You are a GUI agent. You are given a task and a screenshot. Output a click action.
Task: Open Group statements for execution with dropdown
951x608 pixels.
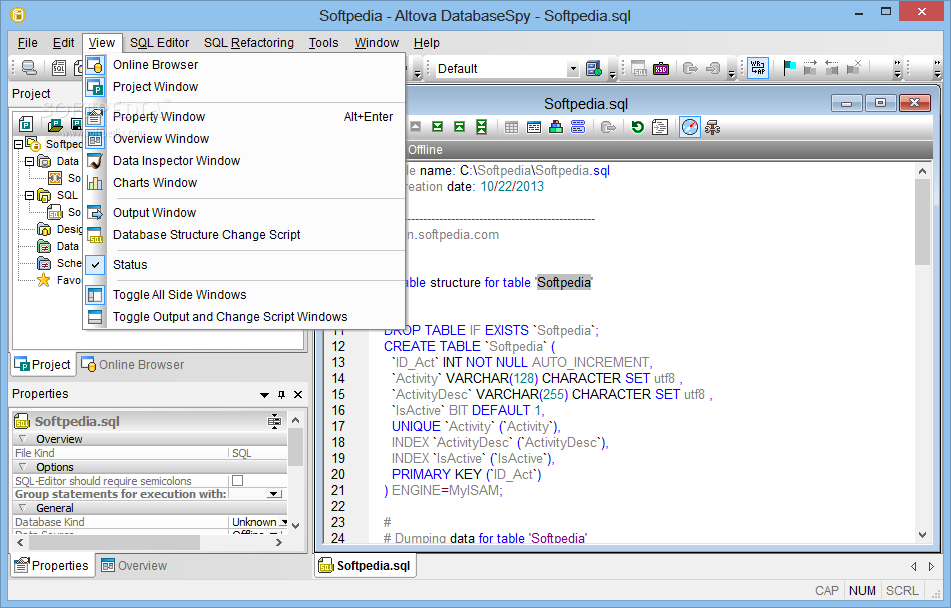(275, 494)
